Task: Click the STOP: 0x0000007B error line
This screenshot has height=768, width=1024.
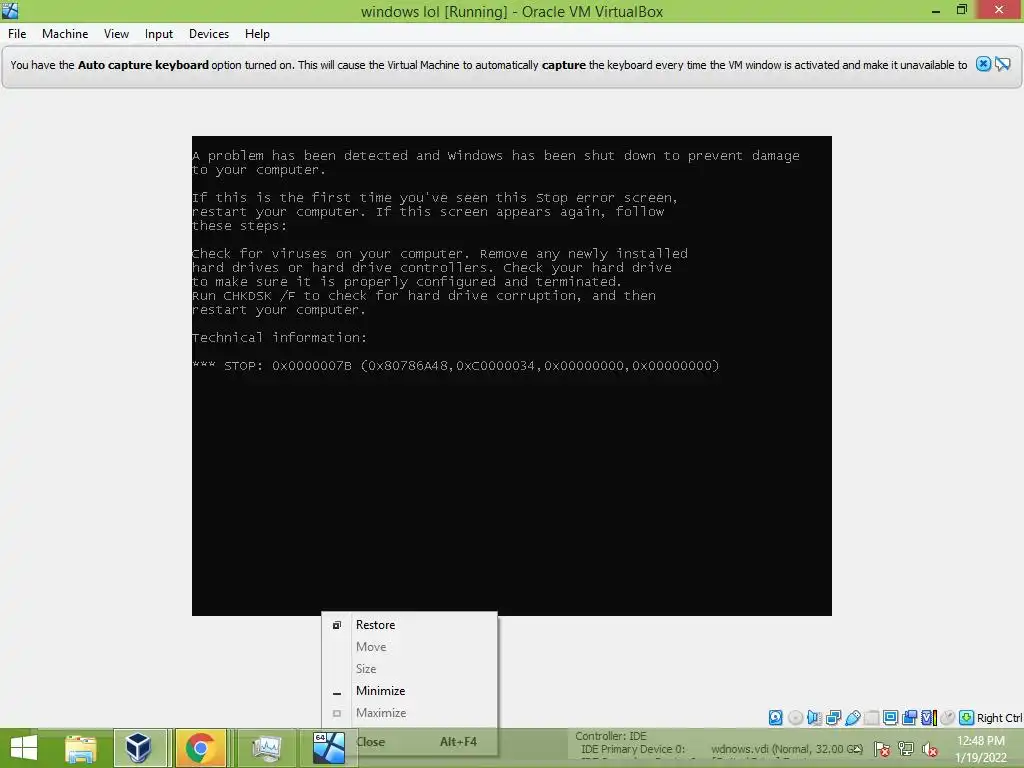Action: 456,366
